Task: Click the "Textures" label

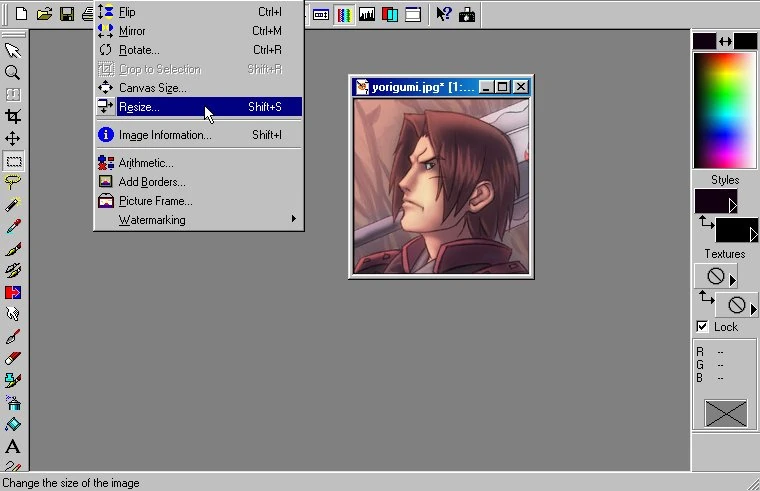Action: [x=725, y=254]
